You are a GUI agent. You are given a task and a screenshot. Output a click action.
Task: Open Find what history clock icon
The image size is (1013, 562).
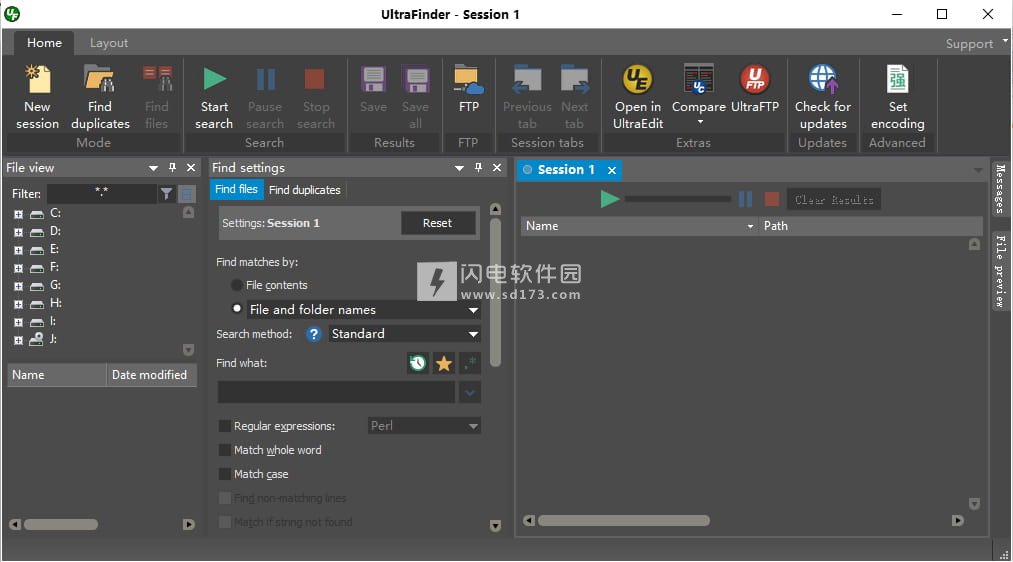click(417, 363)
